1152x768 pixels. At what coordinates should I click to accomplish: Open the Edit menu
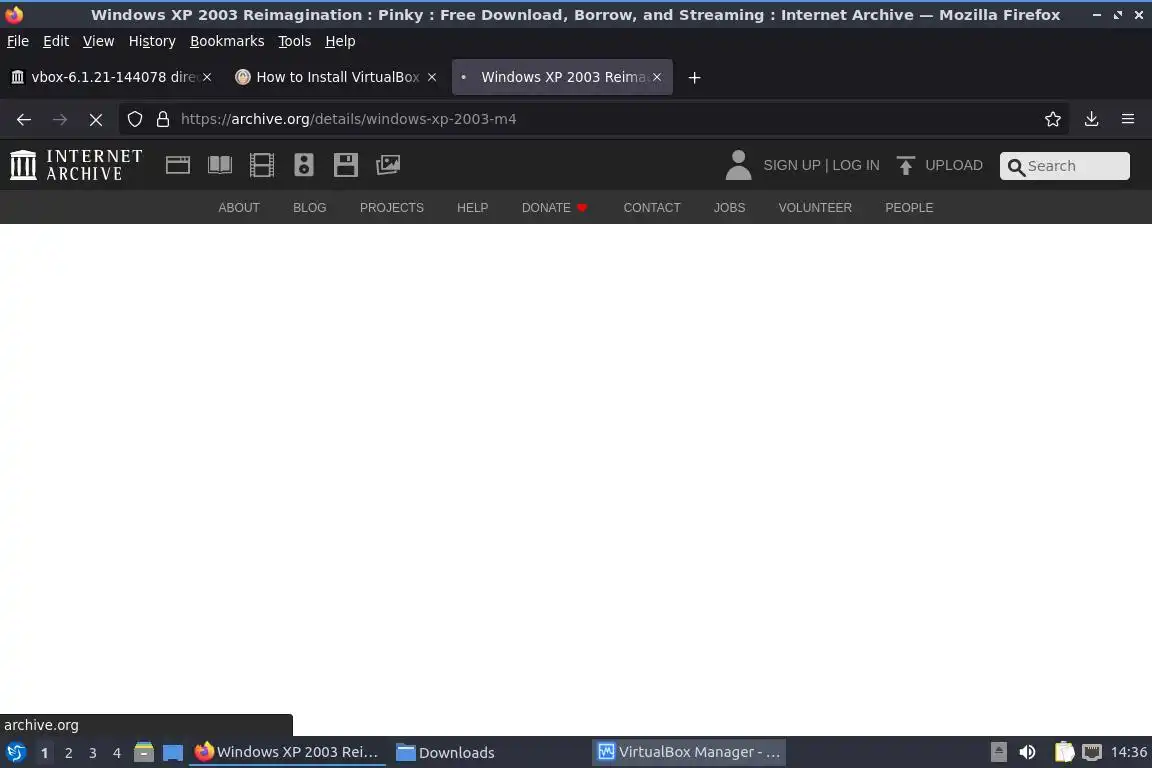[x=56, y=41]
